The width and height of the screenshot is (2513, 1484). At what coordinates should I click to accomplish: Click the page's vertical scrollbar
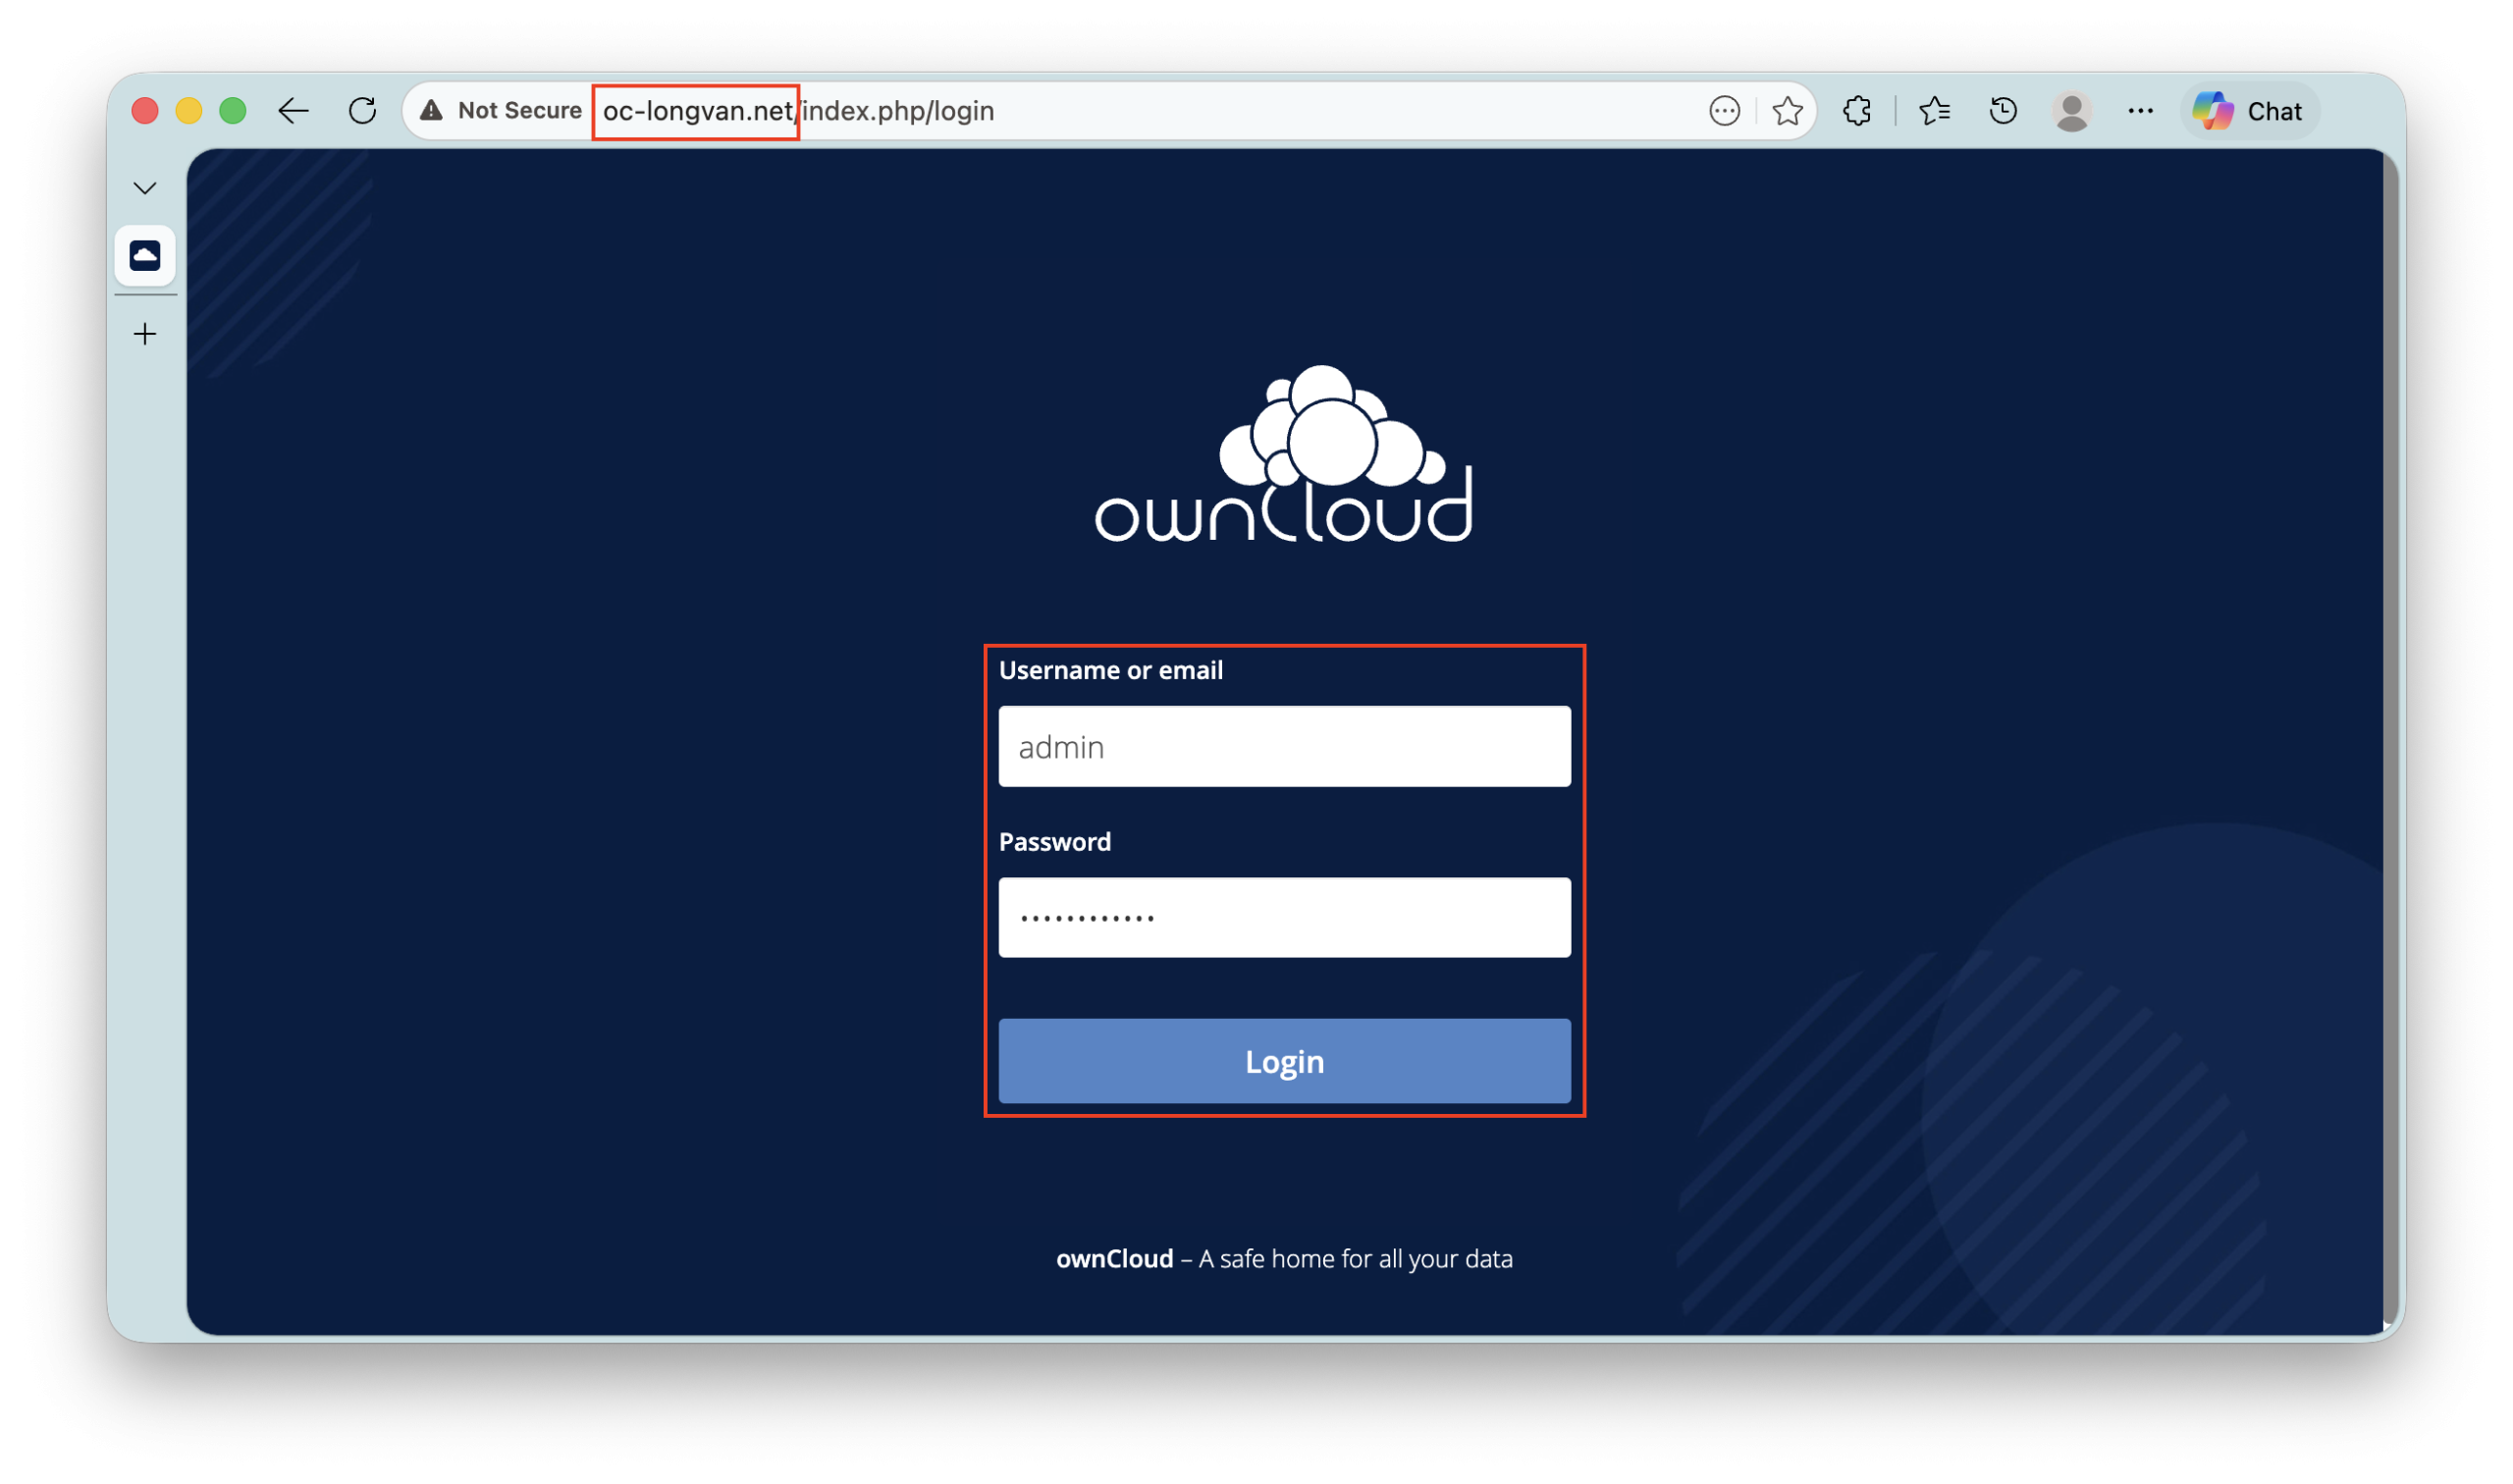coord(2390,740)
